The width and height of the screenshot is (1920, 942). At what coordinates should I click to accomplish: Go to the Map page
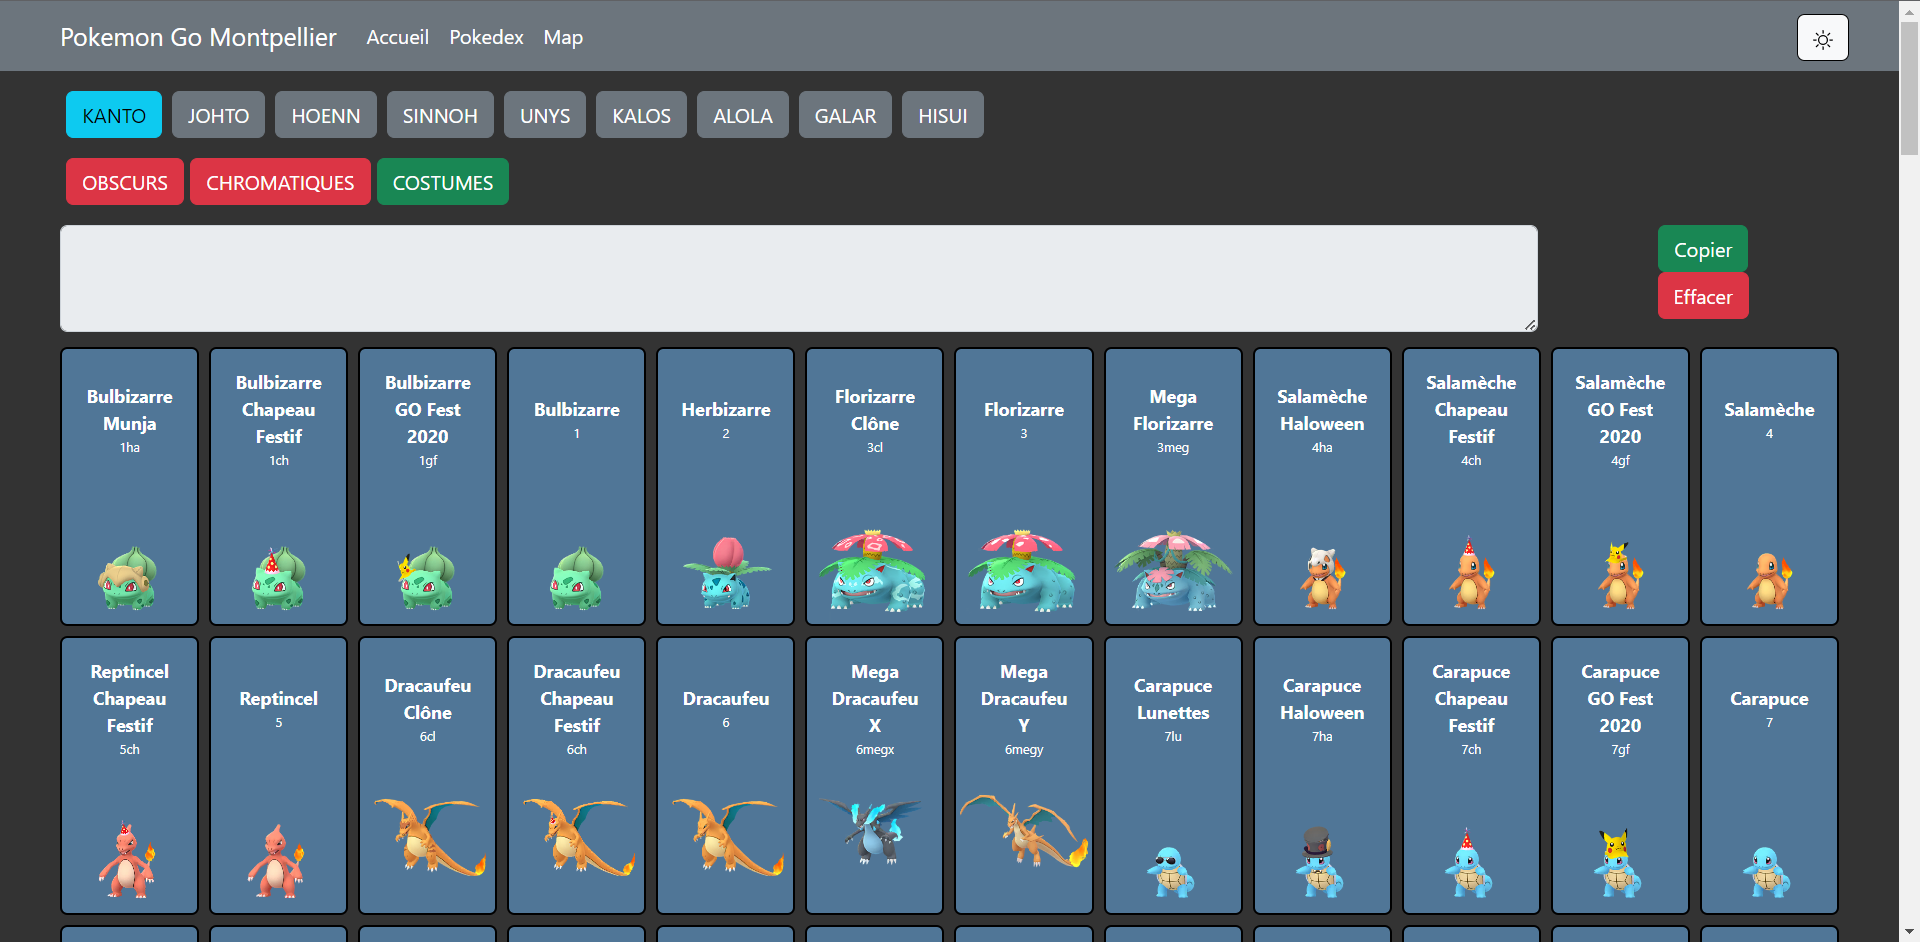(563, 37)
